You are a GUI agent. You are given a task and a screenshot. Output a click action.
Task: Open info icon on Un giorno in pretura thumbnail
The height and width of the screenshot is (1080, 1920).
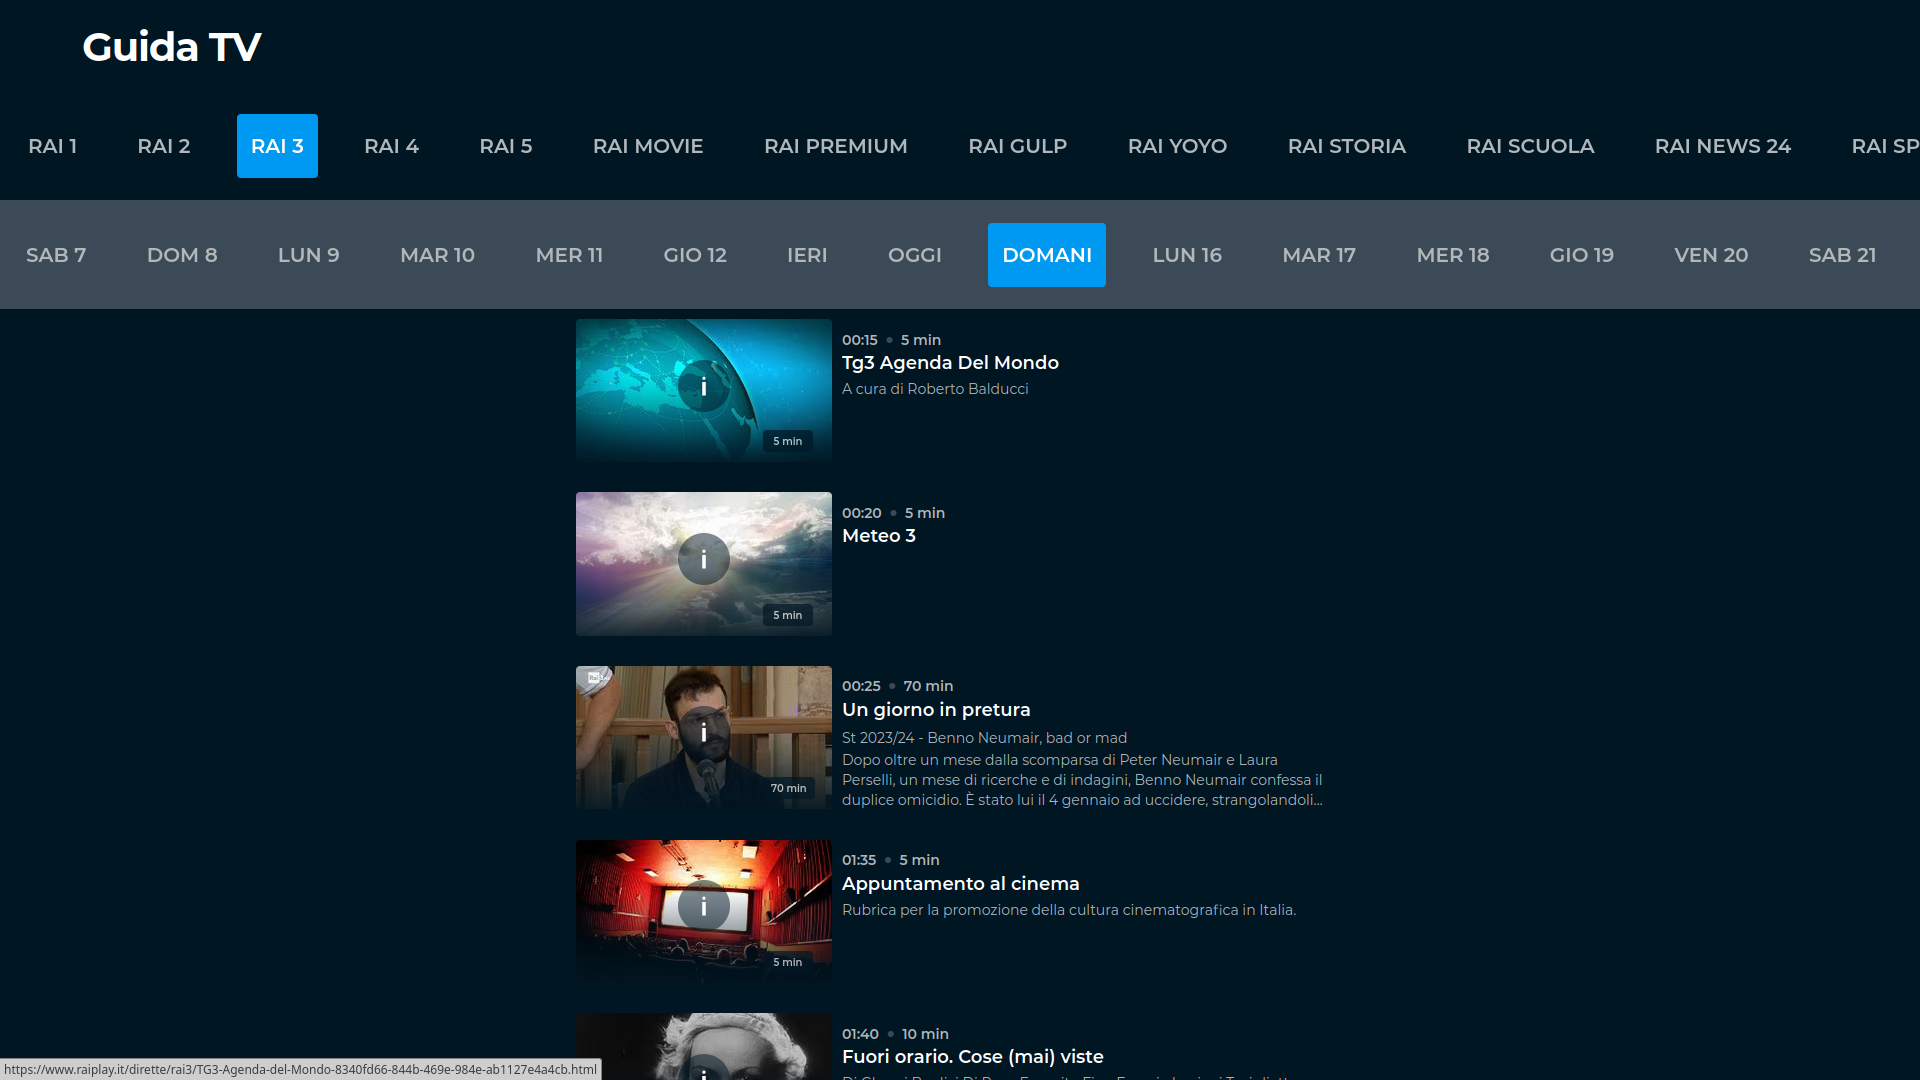pyautogui.click(x=703, y=733)
